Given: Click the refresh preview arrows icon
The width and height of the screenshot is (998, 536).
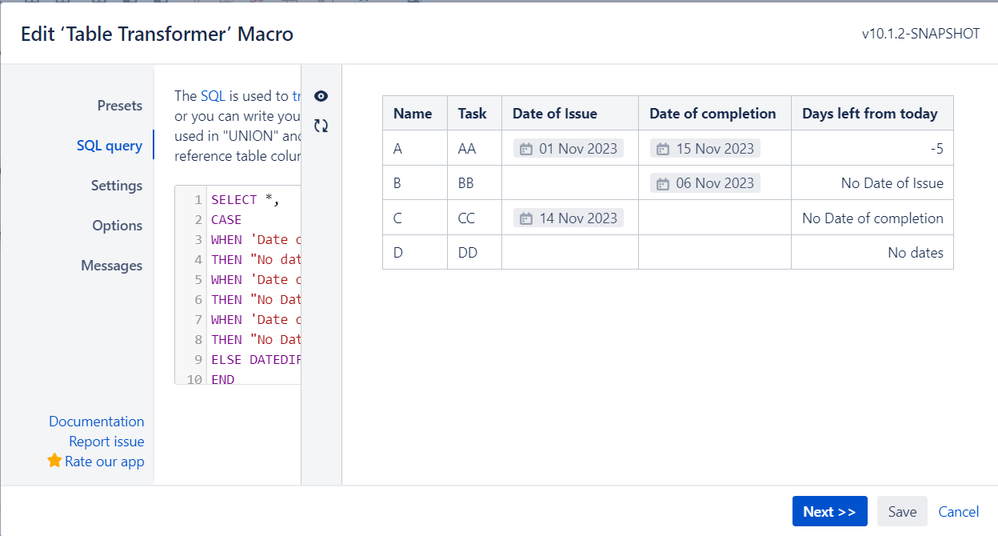Looking at the screenshot, I should [x=321, y=126].
